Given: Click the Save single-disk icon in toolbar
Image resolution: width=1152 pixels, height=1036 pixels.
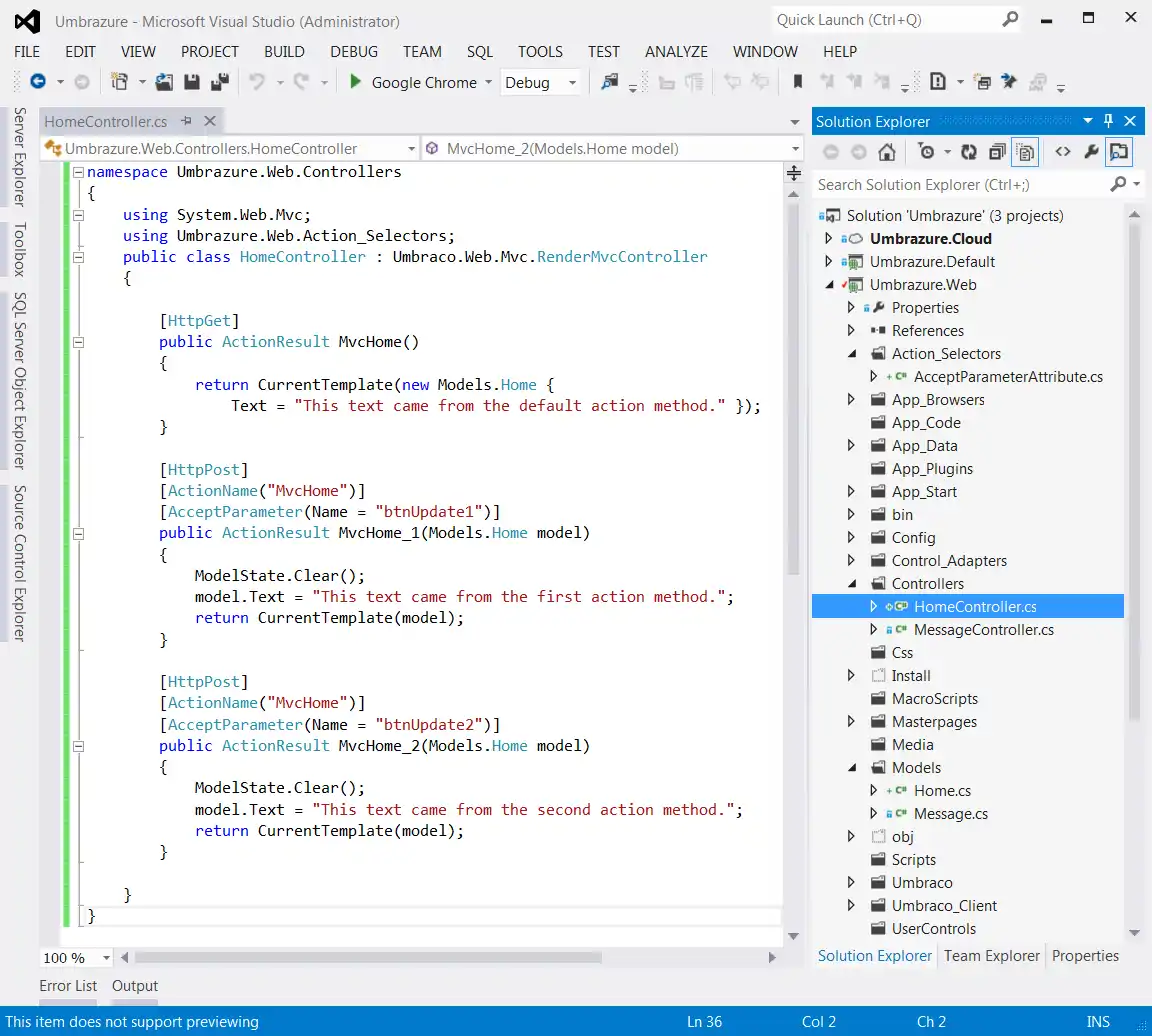Looking at the screenshot, I should [192, 82].
